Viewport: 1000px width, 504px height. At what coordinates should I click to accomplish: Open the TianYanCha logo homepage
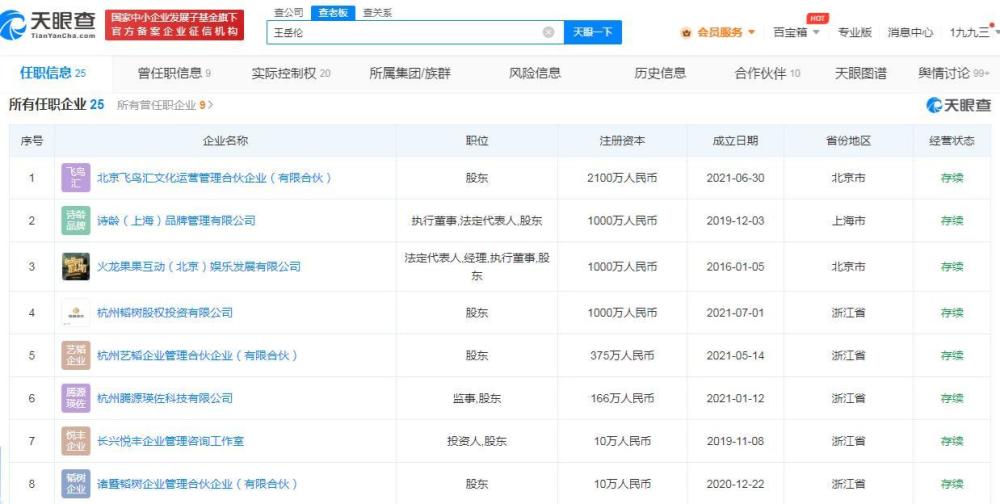pos(48,25)
